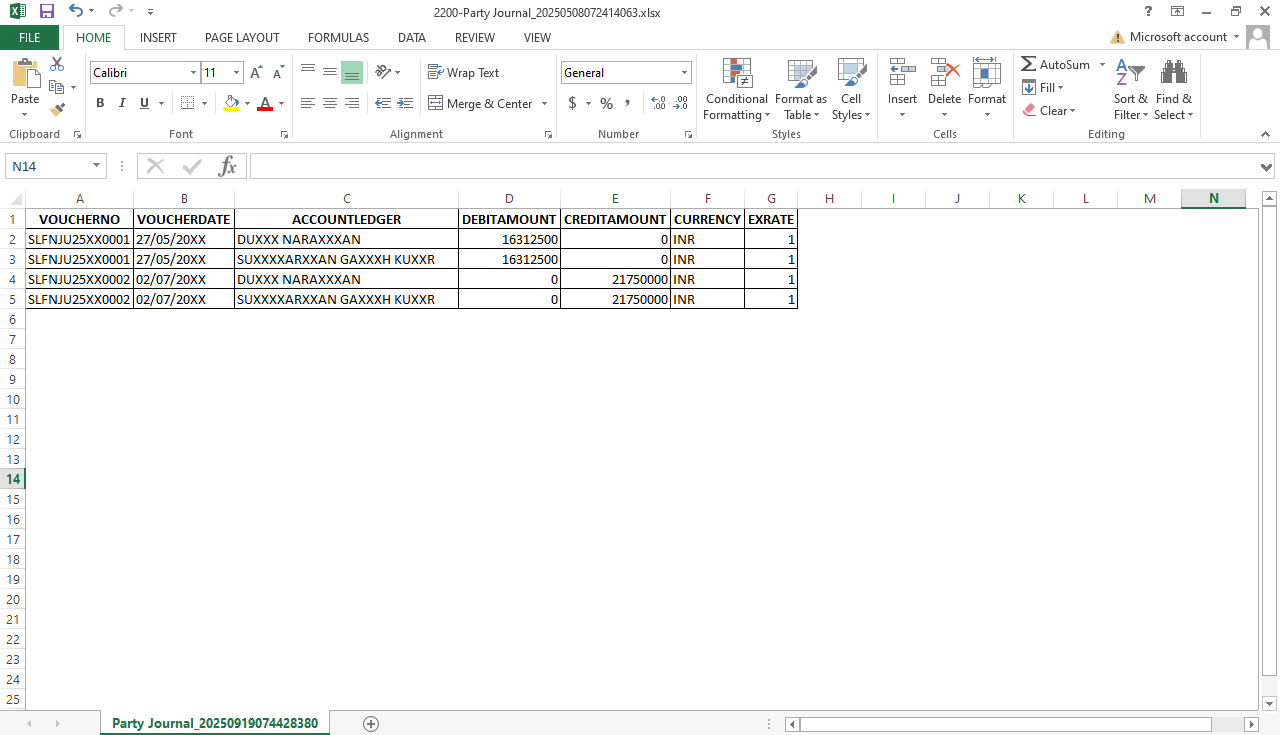Open the FORMULAS ribbon tab
Viewport: 1280px width, 735px height.
(338, 38)
